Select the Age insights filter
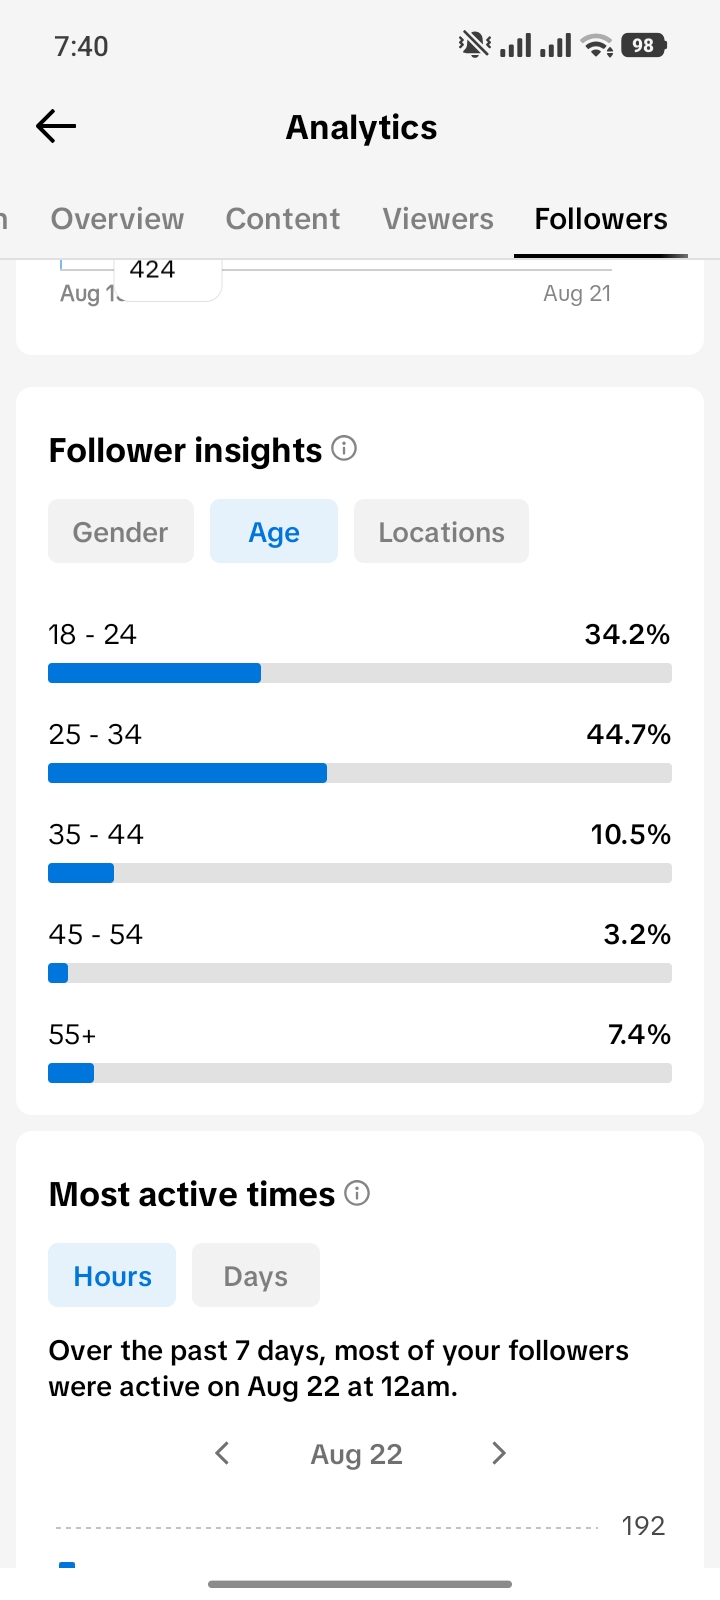720x1600 pixels. tap(274, 531)
